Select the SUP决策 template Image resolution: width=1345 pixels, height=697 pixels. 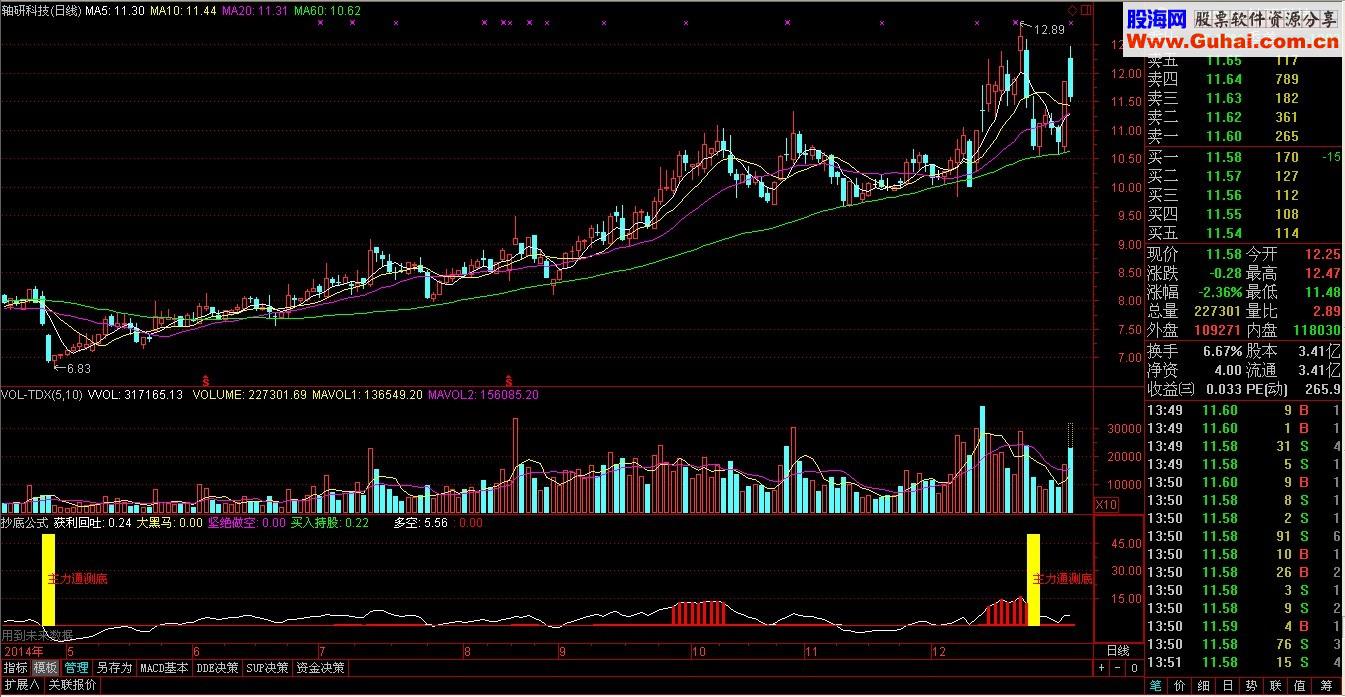pyautogui.click(x=267, y=668)
